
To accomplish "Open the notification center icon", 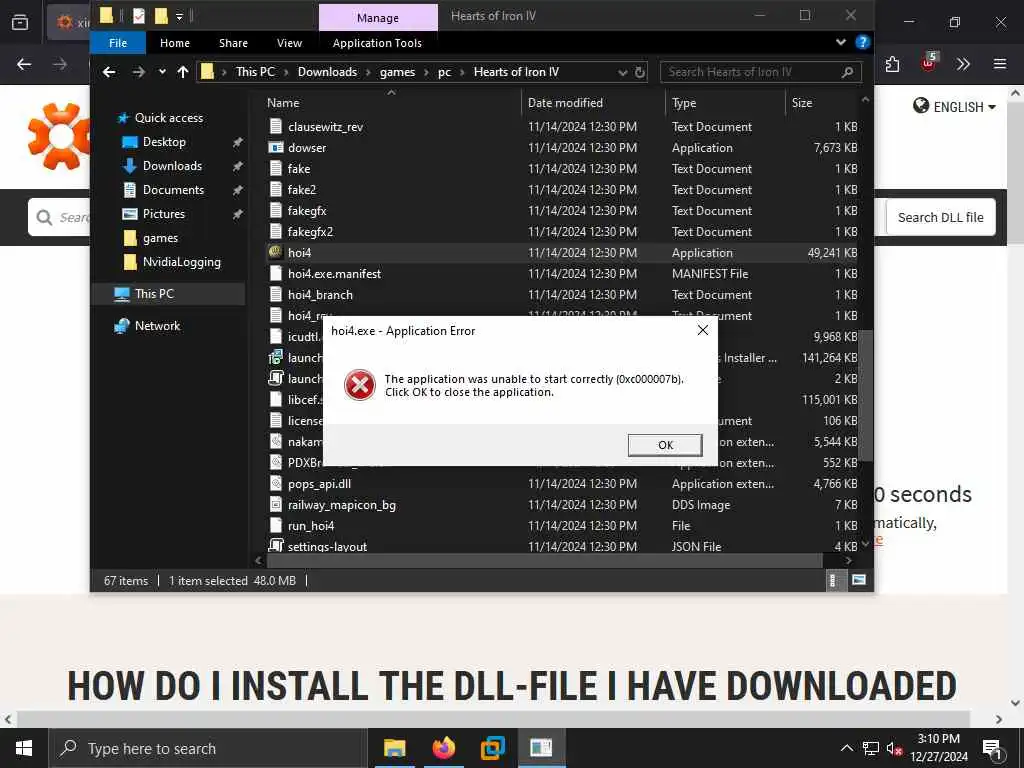I will [992, 748].
